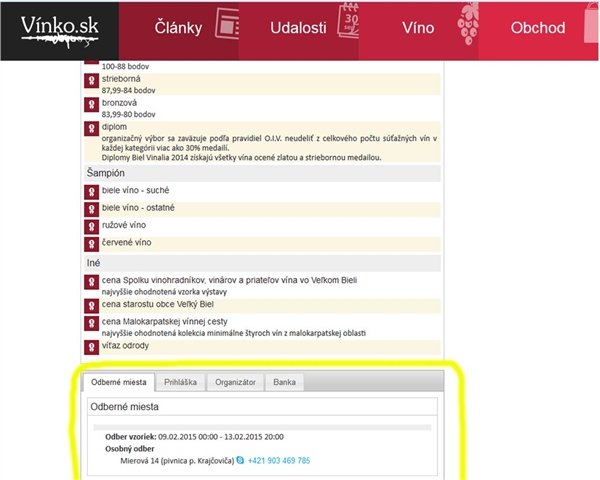Click medal icon for biele víno - ostatné

(91, 209)
